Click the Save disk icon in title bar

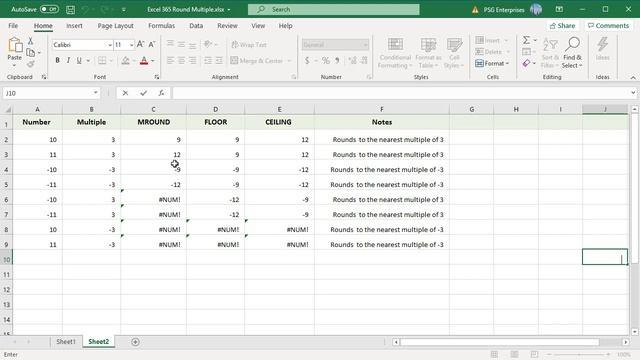[70, 9]
